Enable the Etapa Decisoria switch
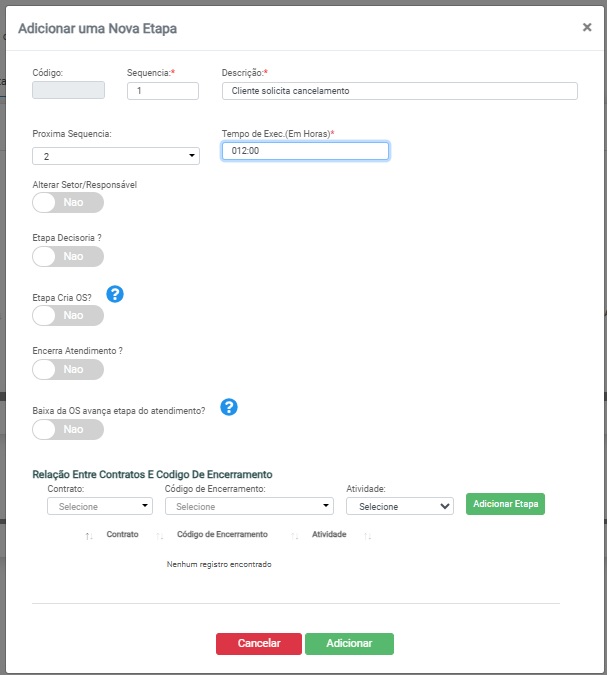This screenshot has height=675, width=608. [68, 257]
